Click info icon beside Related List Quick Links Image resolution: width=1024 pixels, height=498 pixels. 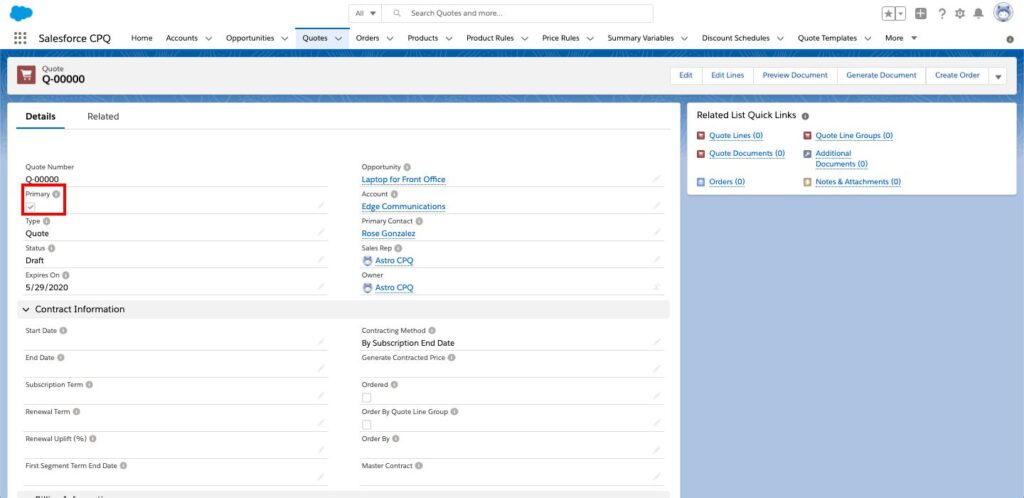pos(805,116)
